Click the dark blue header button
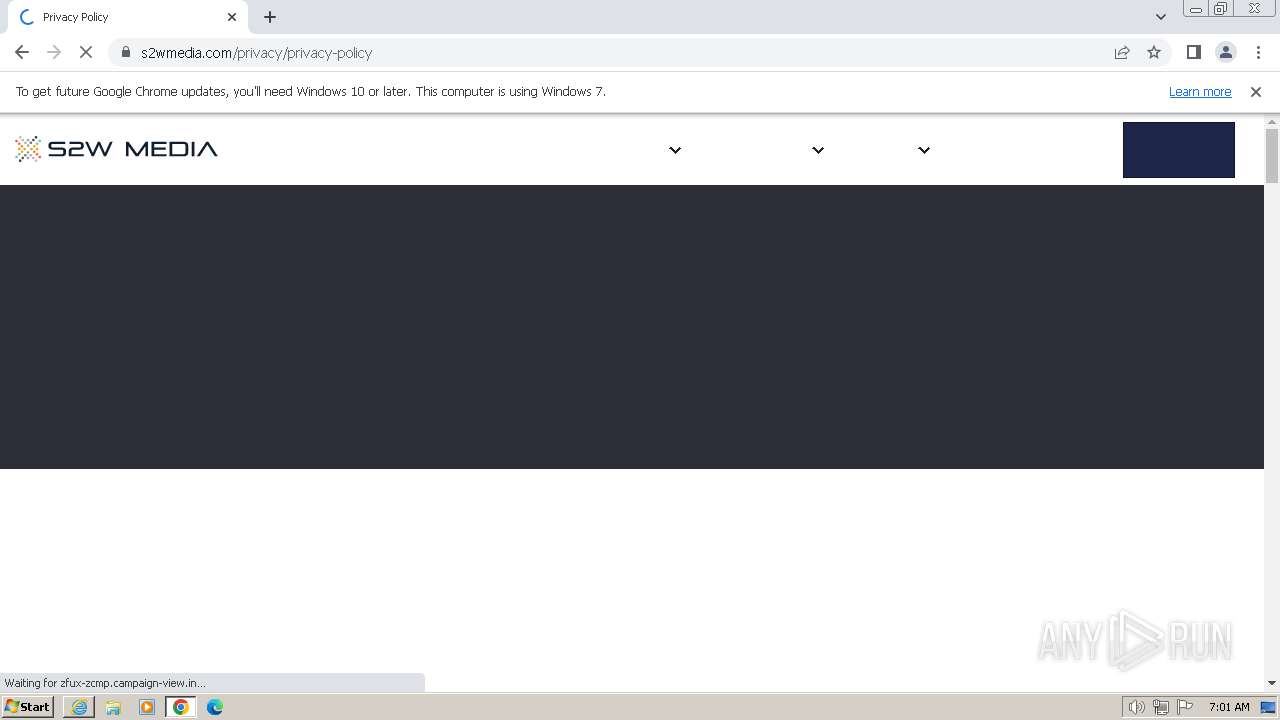 pyautogui.click(x=1179, y=150)
